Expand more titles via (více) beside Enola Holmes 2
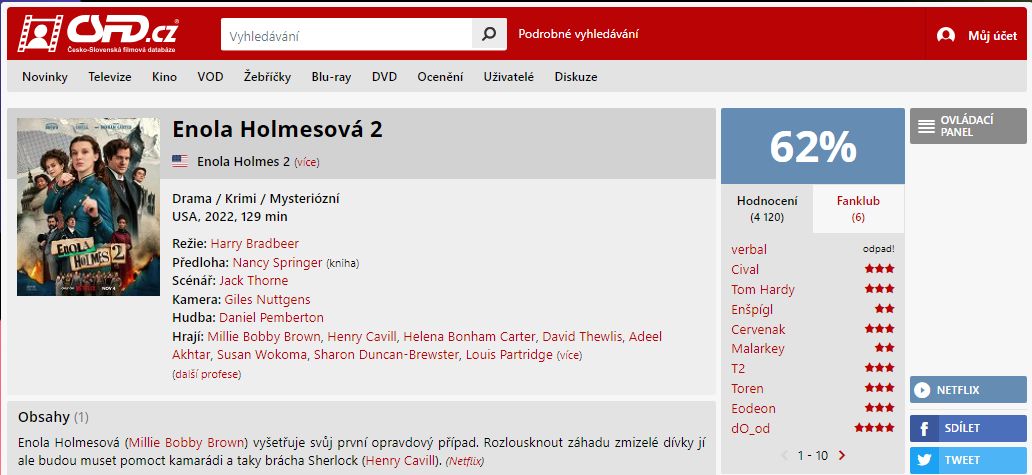Viewport: 1032px width, 475px height. tap(307, 162)
